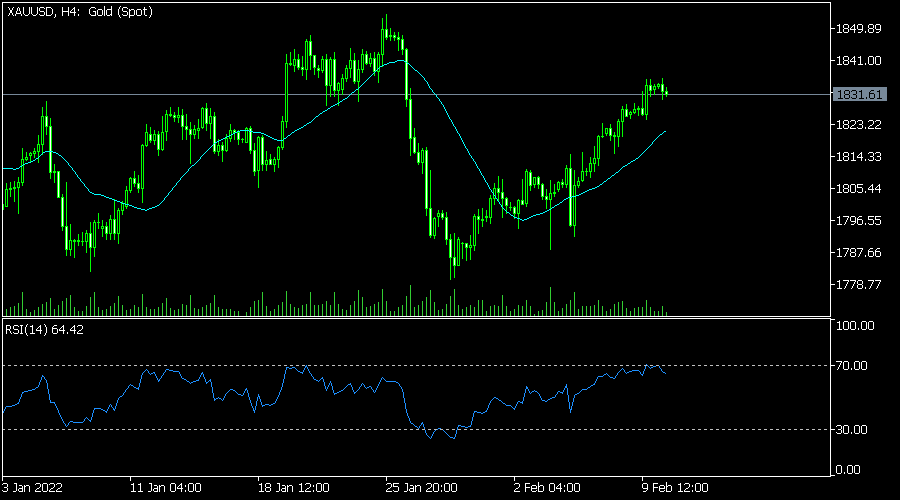Image resolution: width=900 pixels, height=500 pixels.
Task: Select the current price tag 1831.61
Action: coord(859,94)
